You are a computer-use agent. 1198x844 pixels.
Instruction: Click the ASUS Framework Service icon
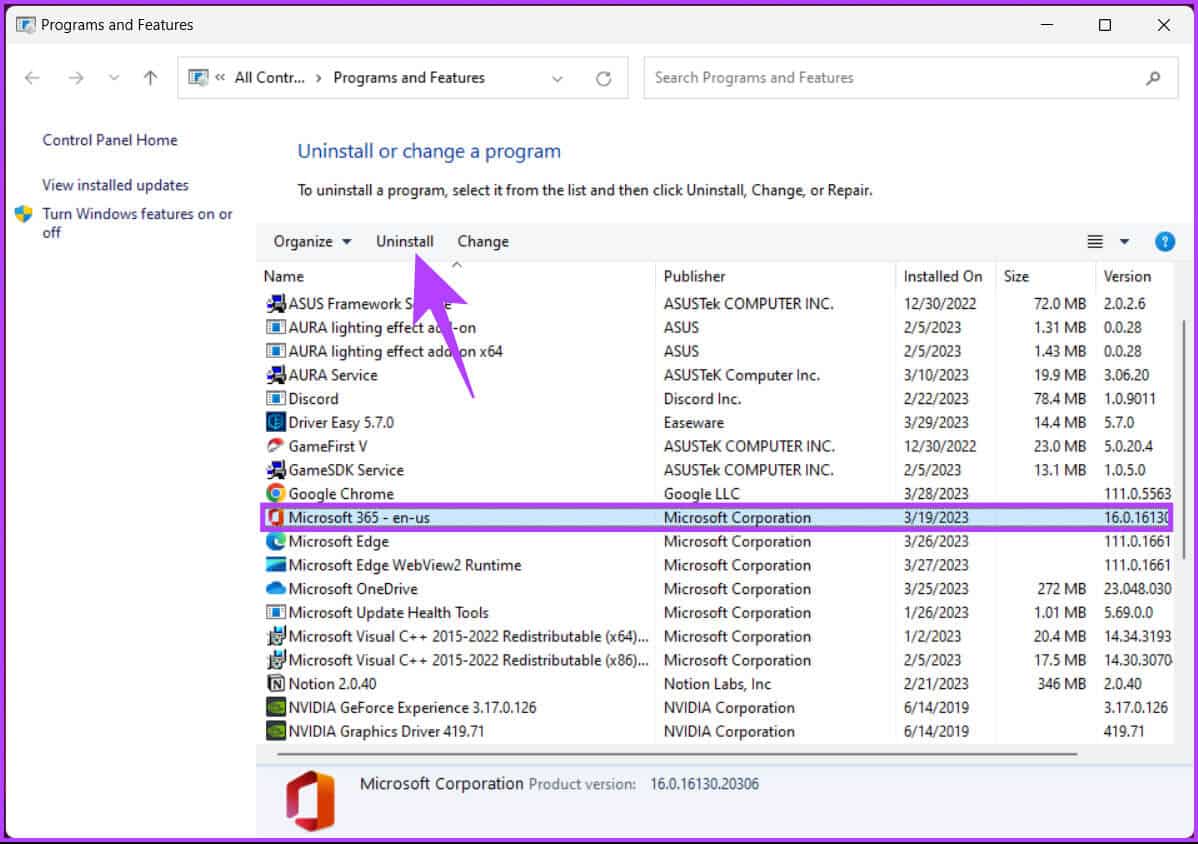tap(276, 304)
